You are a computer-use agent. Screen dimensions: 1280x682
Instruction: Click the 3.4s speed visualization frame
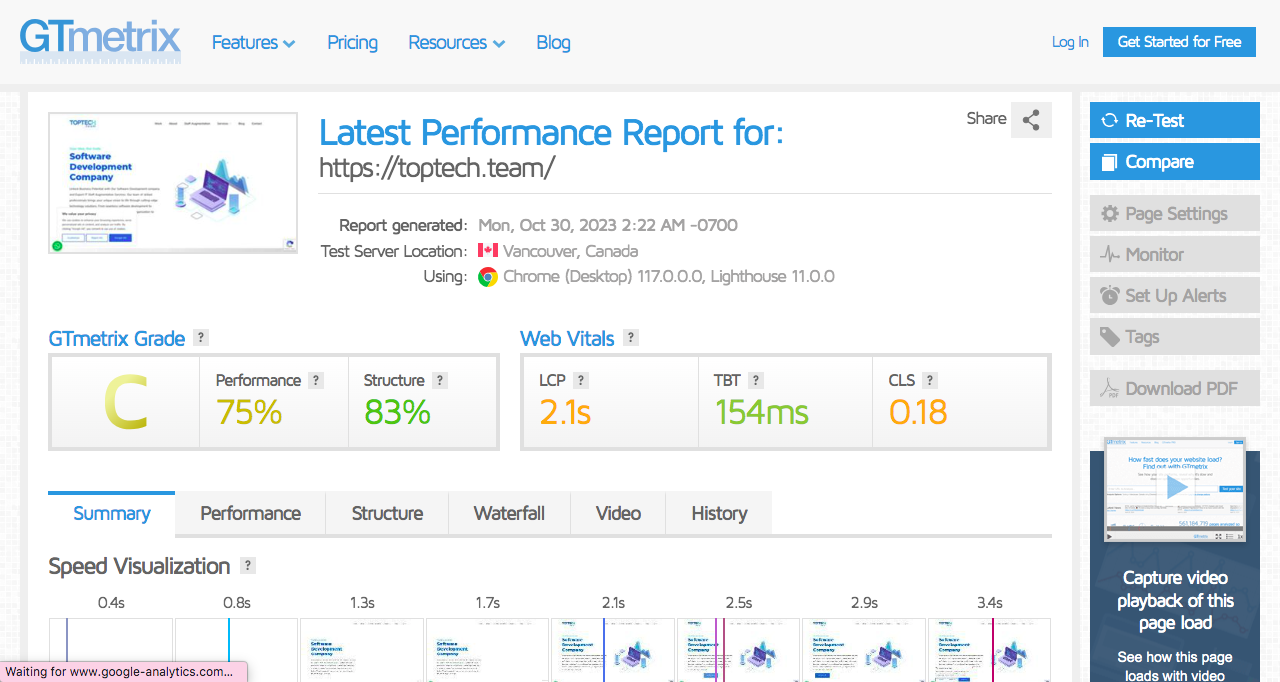pyautogui.click(x=989, y=650)
